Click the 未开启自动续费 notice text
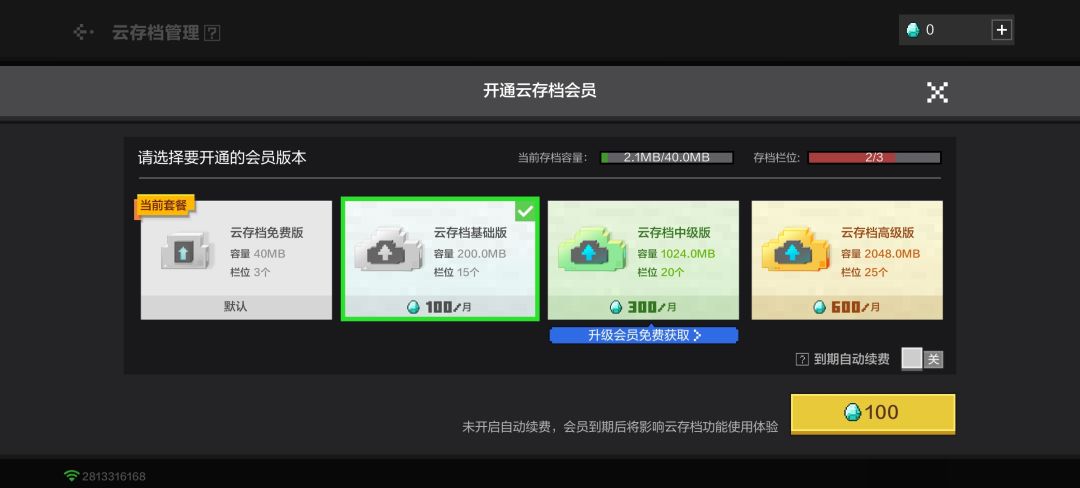Image resolution: width=1080 pixels, height=488 pixels. (x=620, y=427)
